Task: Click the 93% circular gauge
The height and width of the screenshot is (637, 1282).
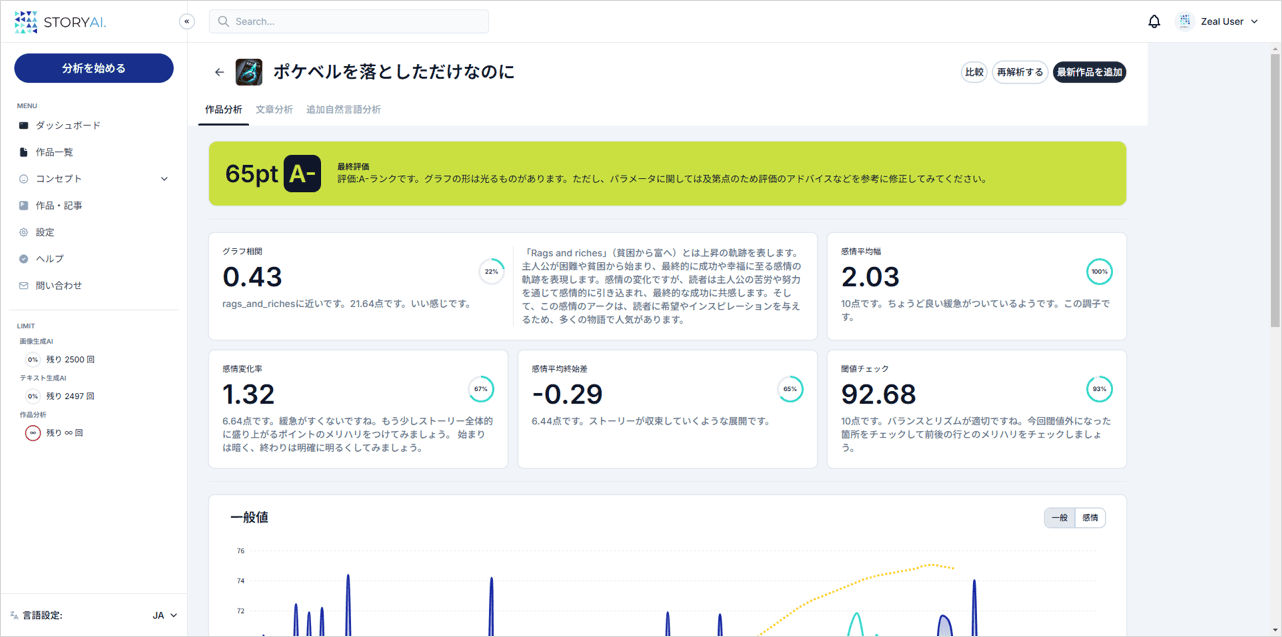Action: tap(1099, 389)
